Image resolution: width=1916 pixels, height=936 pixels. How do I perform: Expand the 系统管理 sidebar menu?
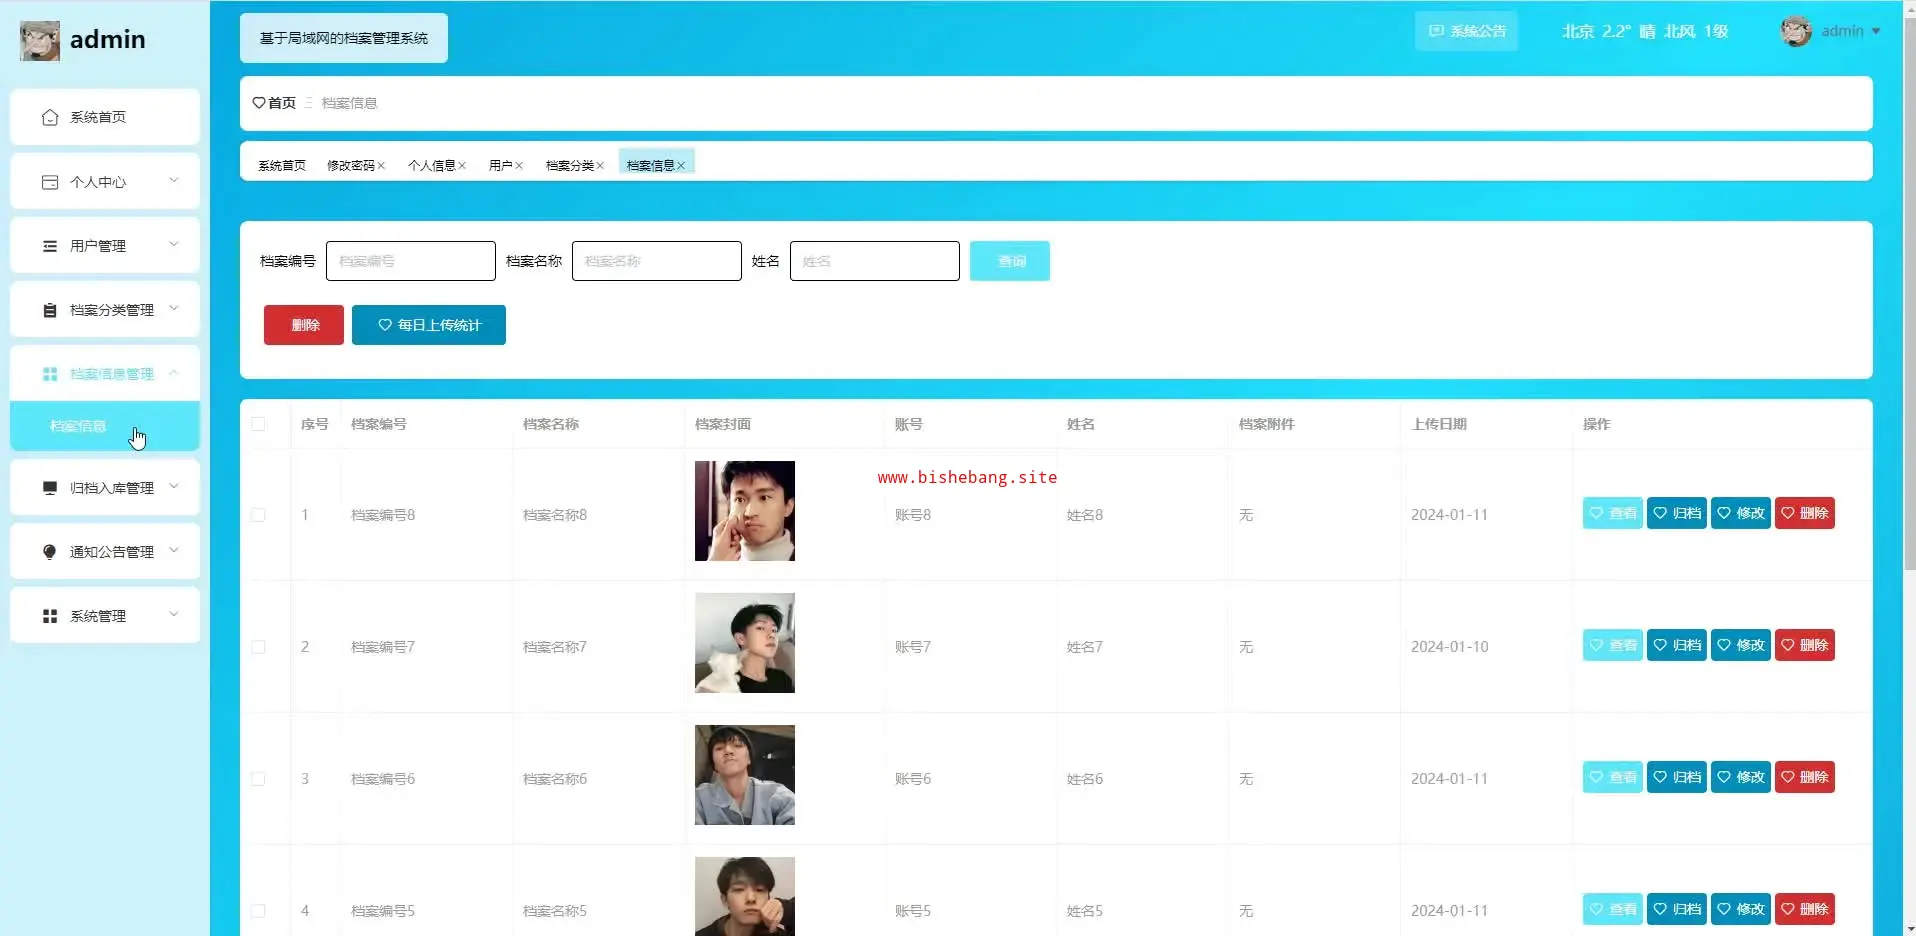105,615
